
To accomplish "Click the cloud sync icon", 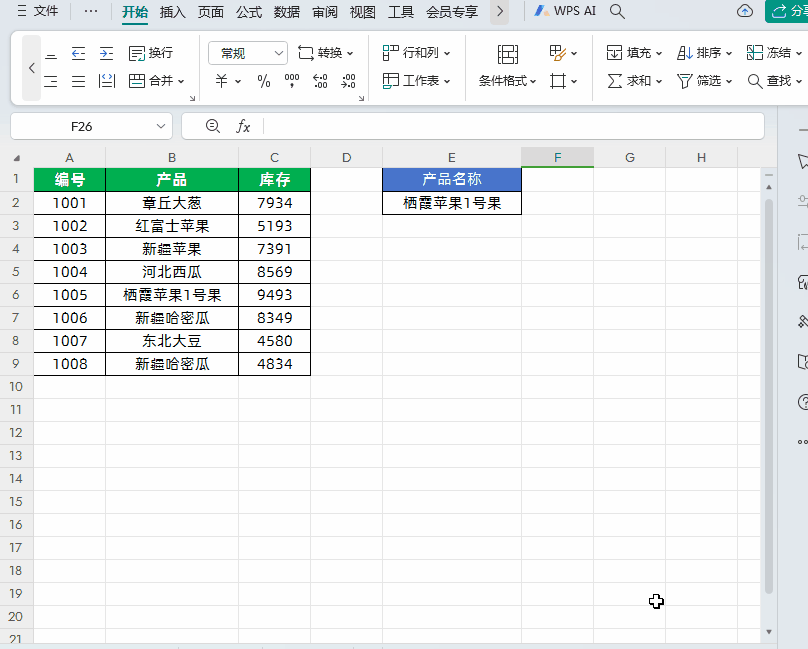I will point(745,11).
